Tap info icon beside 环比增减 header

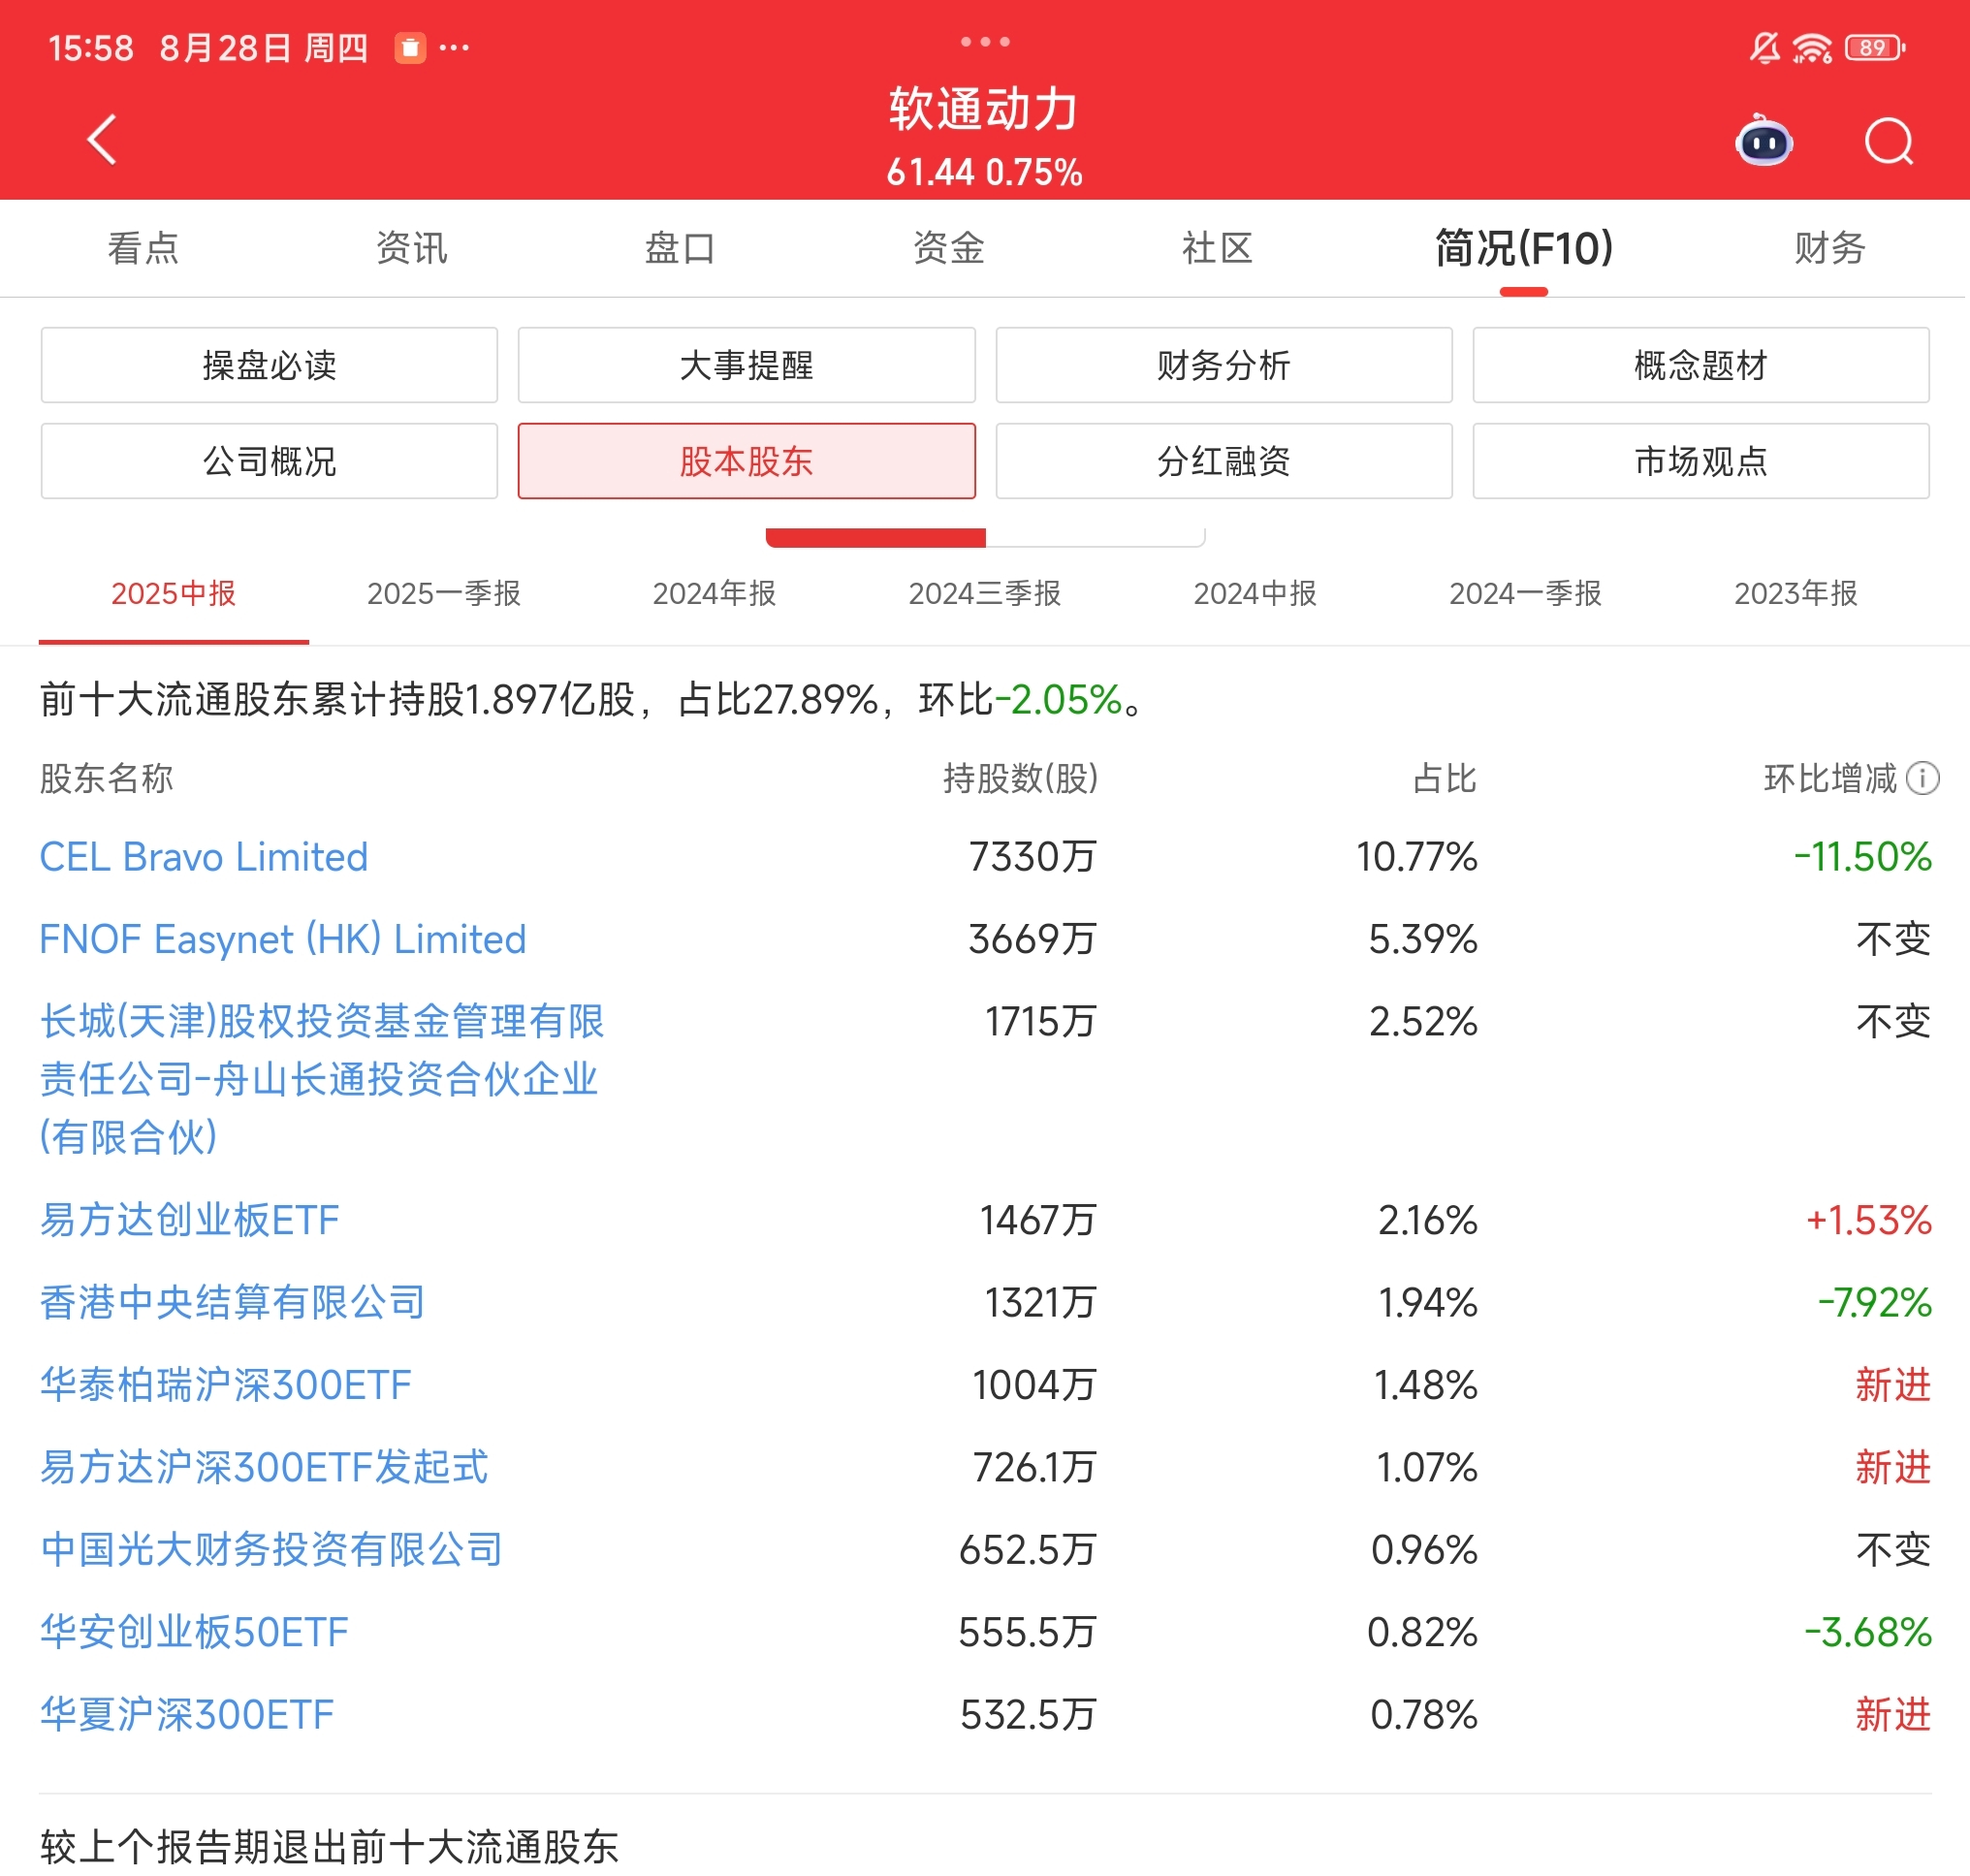(1922, 778)
